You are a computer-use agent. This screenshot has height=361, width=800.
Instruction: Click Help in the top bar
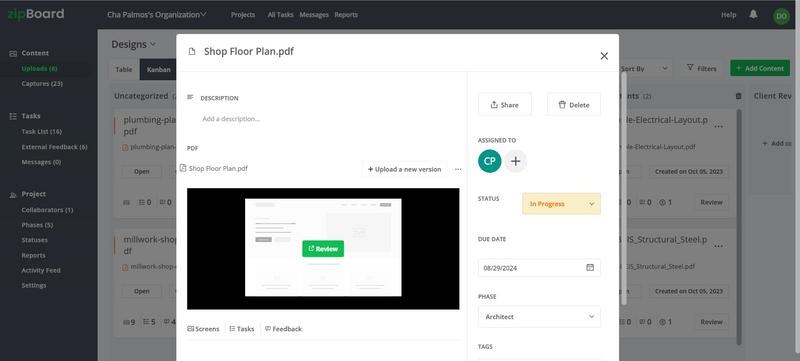pyautogui.click(x=729, y=15)
